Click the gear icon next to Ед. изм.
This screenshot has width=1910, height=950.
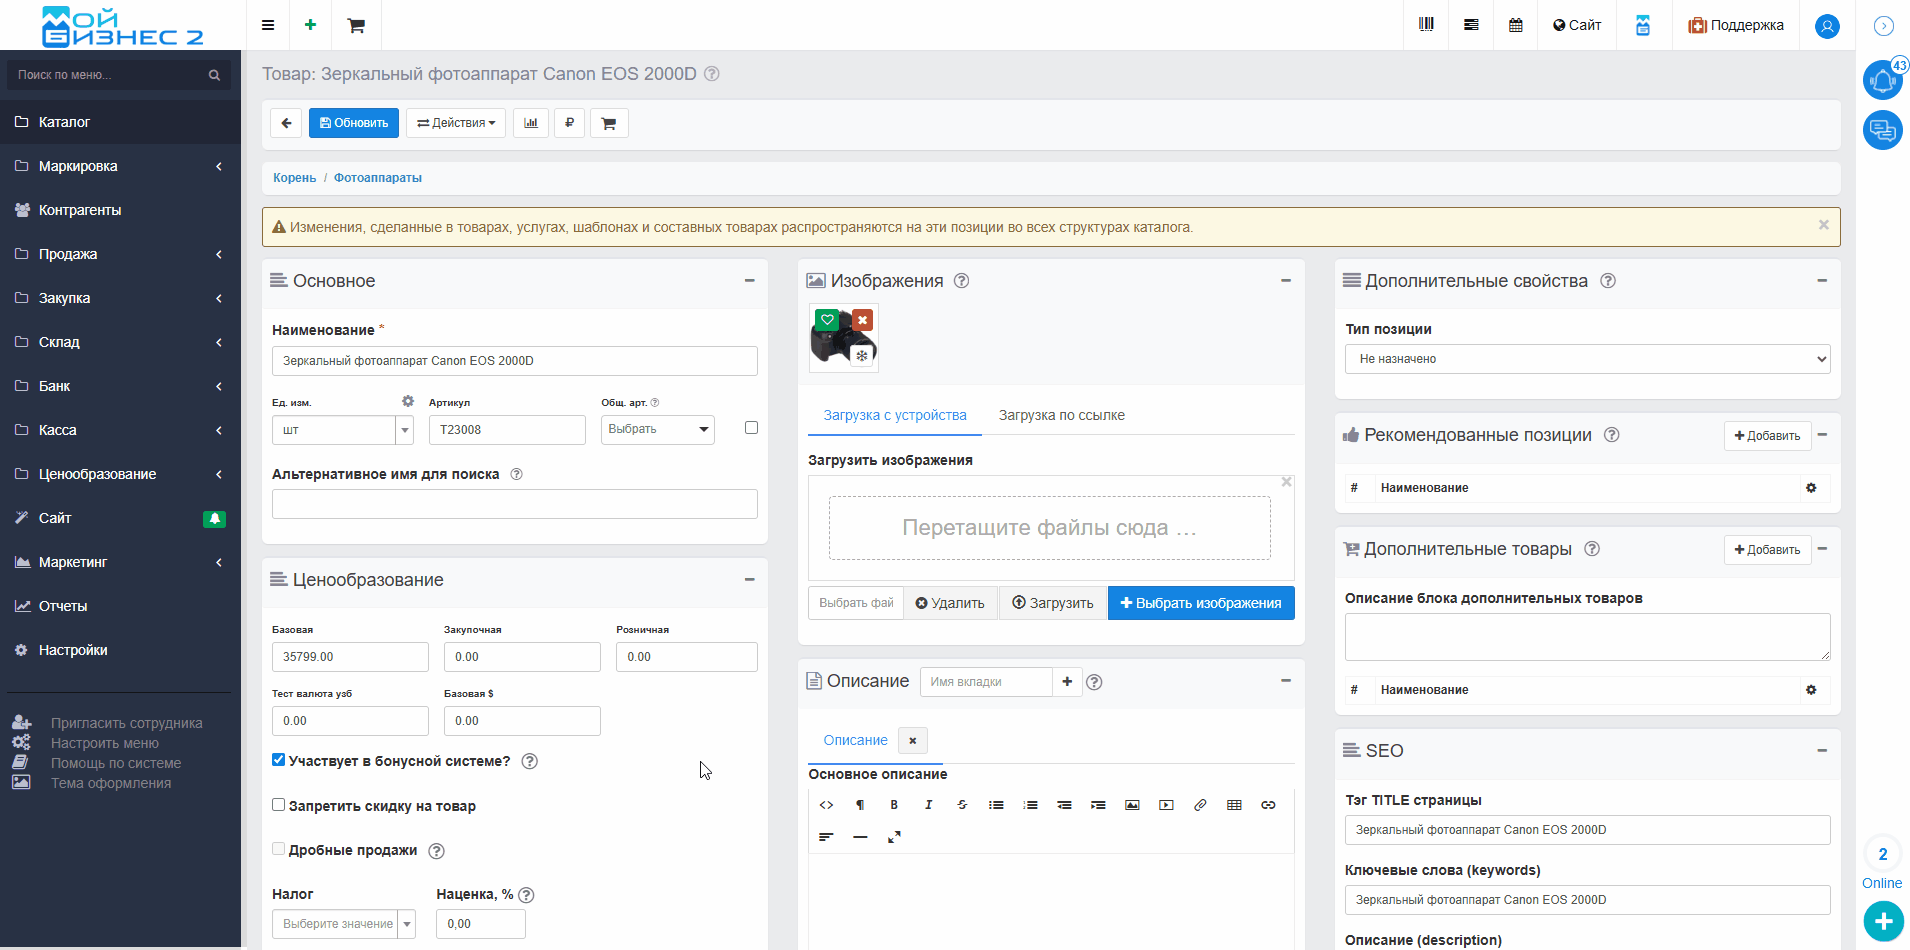tap(408, 401)
